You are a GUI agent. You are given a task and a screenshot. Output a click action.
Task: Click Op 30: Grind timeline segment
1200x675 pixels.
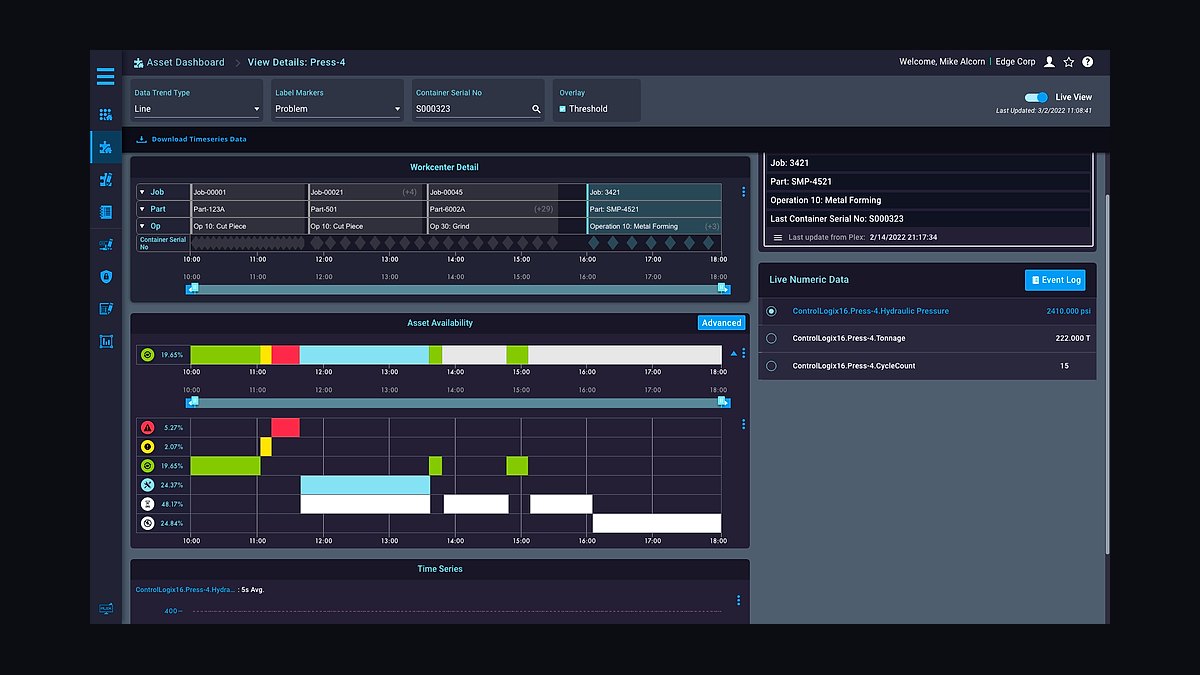click(x=492, y=226)
